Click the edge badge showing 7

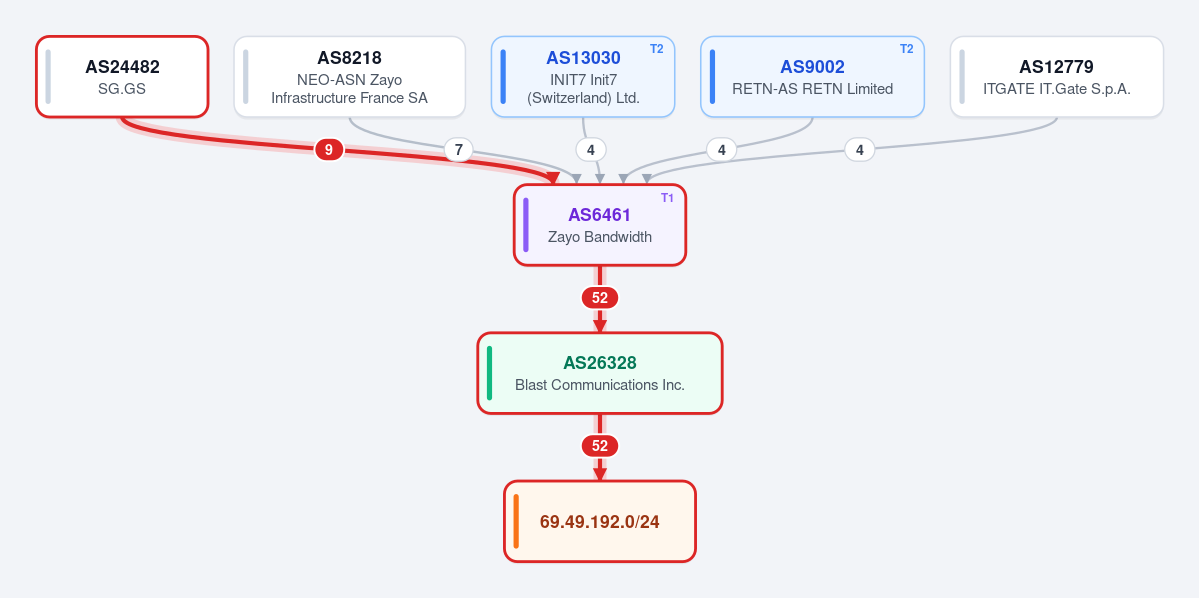(459, 150)
